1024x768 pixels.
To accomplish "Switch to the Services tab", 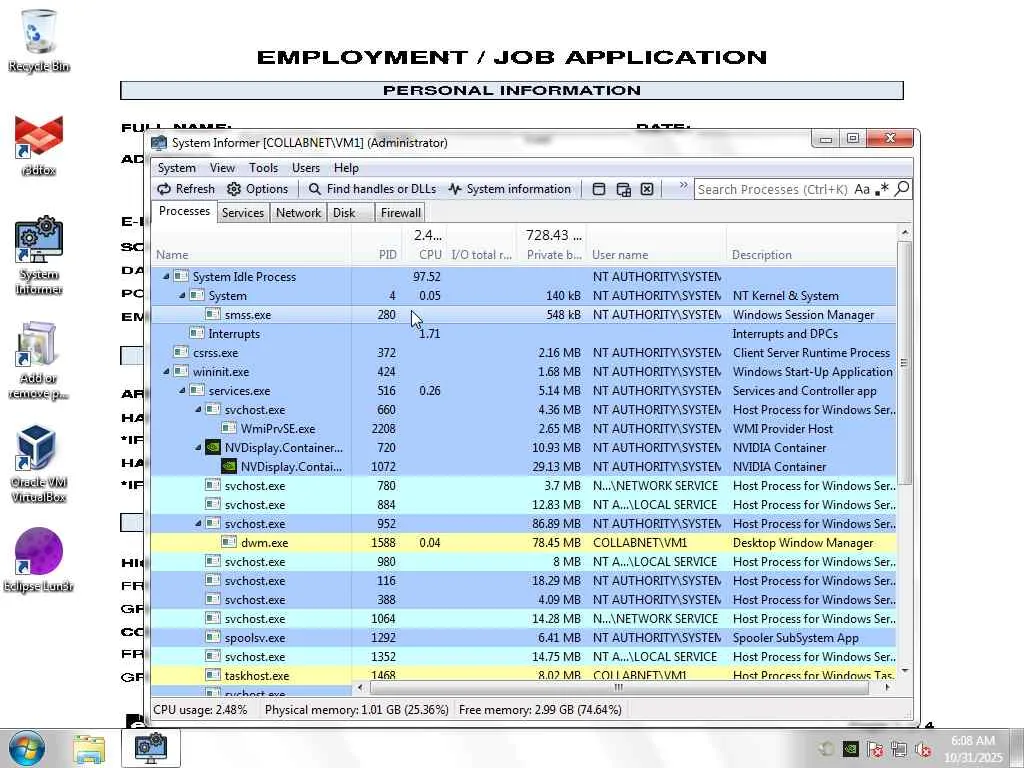I will click(x=242, y=213).
